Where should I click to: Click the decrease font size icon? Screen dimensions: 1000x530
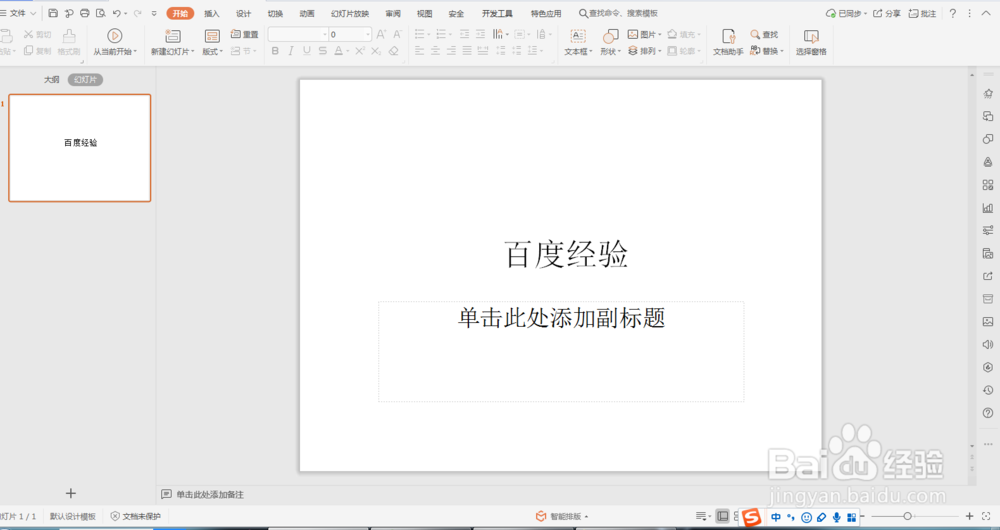coord(397,34)
